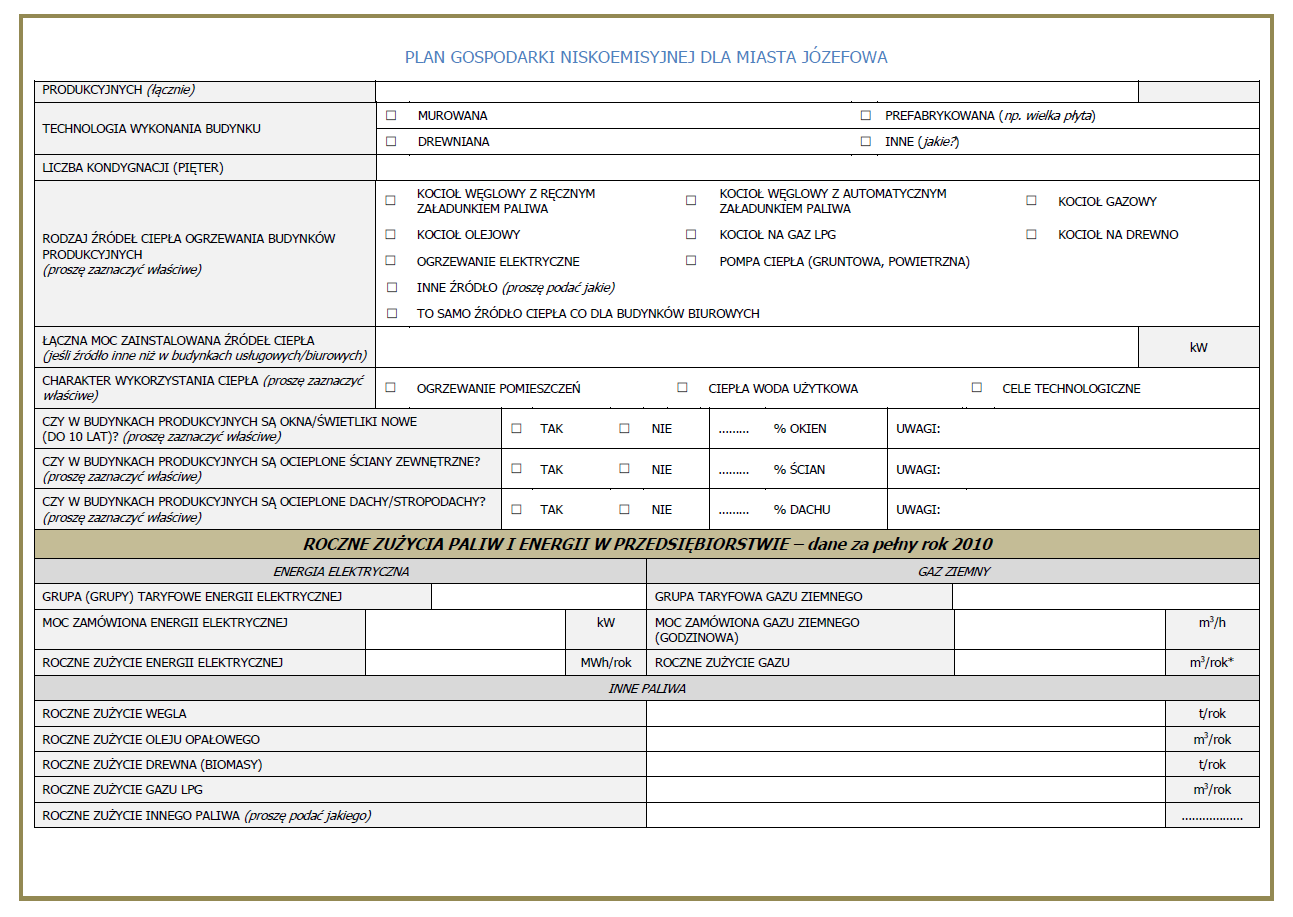Click the PRODUKCYJNYCH (łącznie) input field
This screenshot has height=917, width=1293.
pyautogui.click(x=757, y=91)
